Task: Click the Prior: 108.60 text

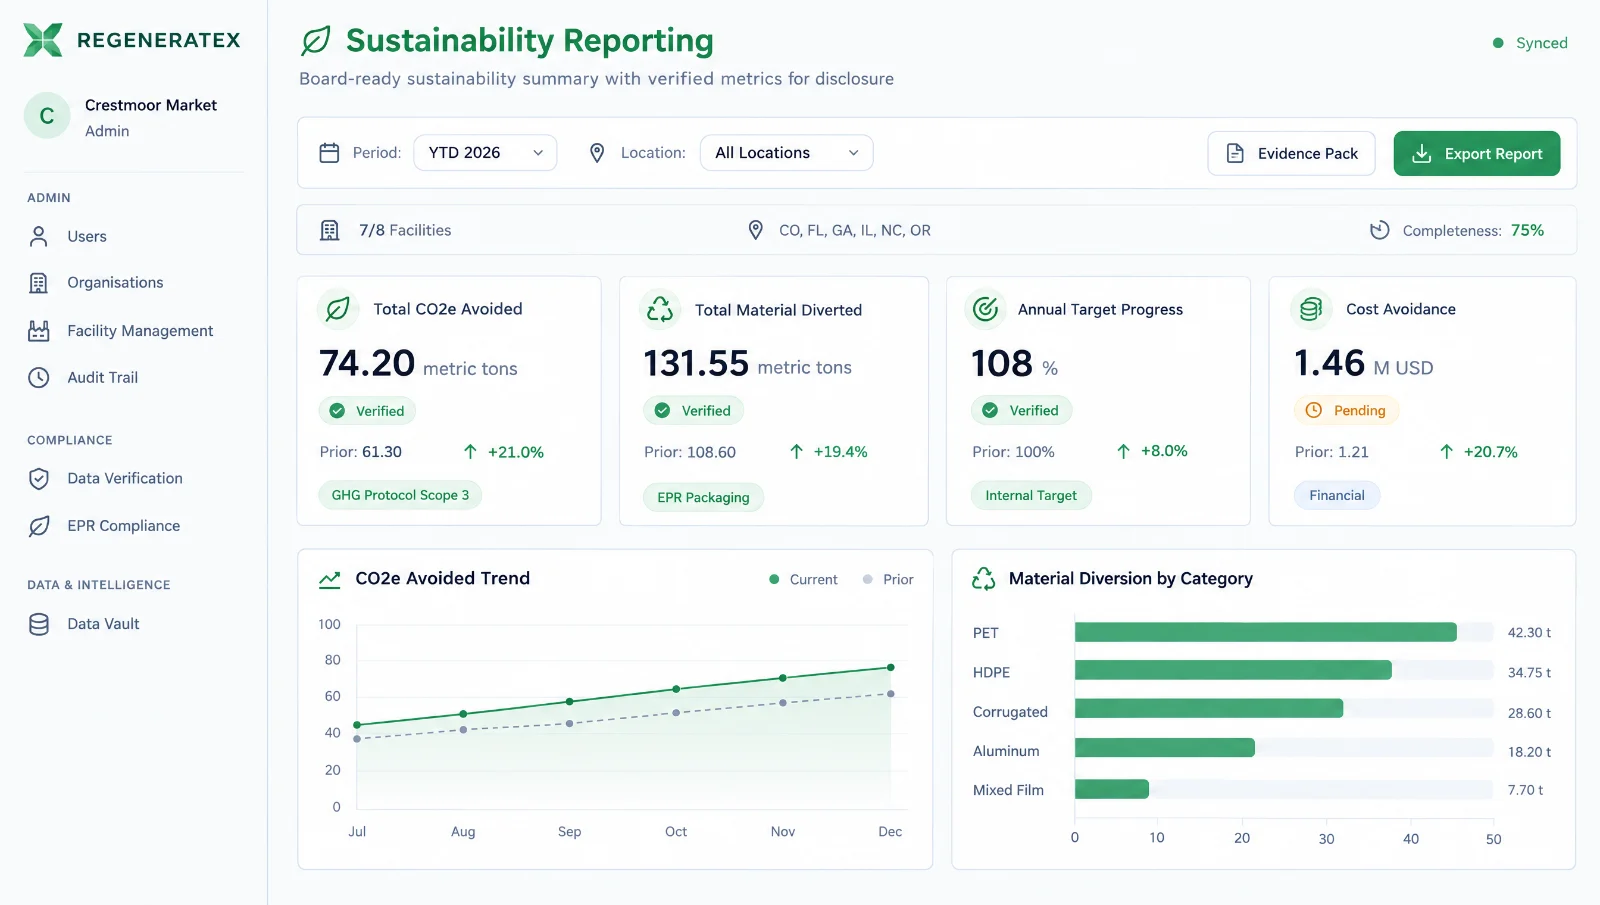Action: click(x=690, y=452)
